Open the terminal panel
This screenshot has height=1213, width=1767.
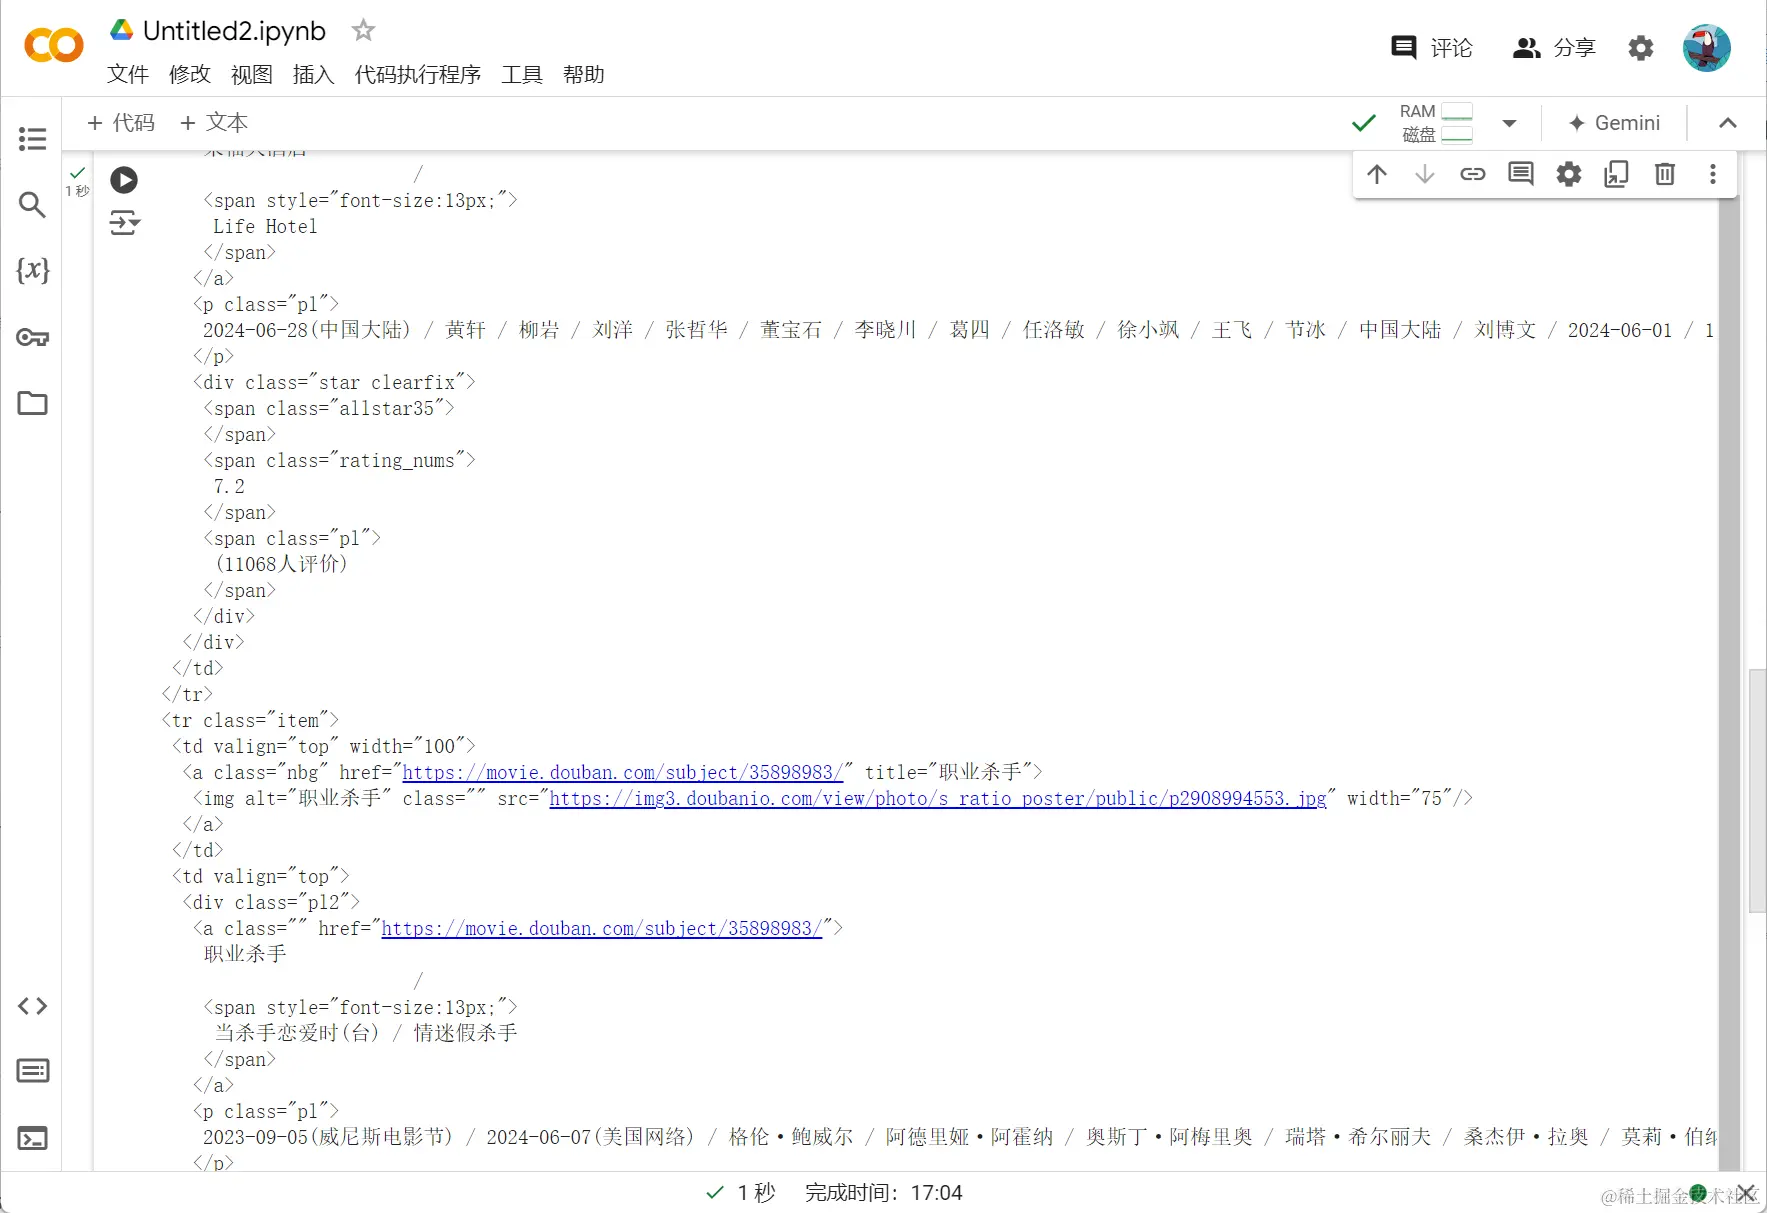(x=32, y=1138)
